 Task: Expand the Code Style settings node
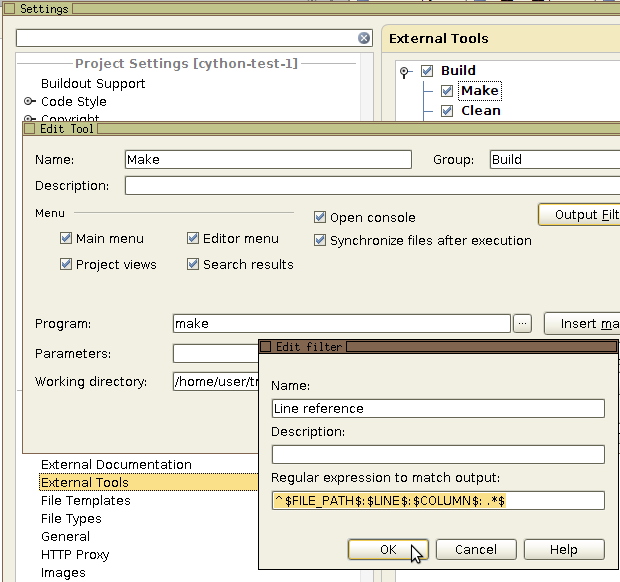point(28,101)
